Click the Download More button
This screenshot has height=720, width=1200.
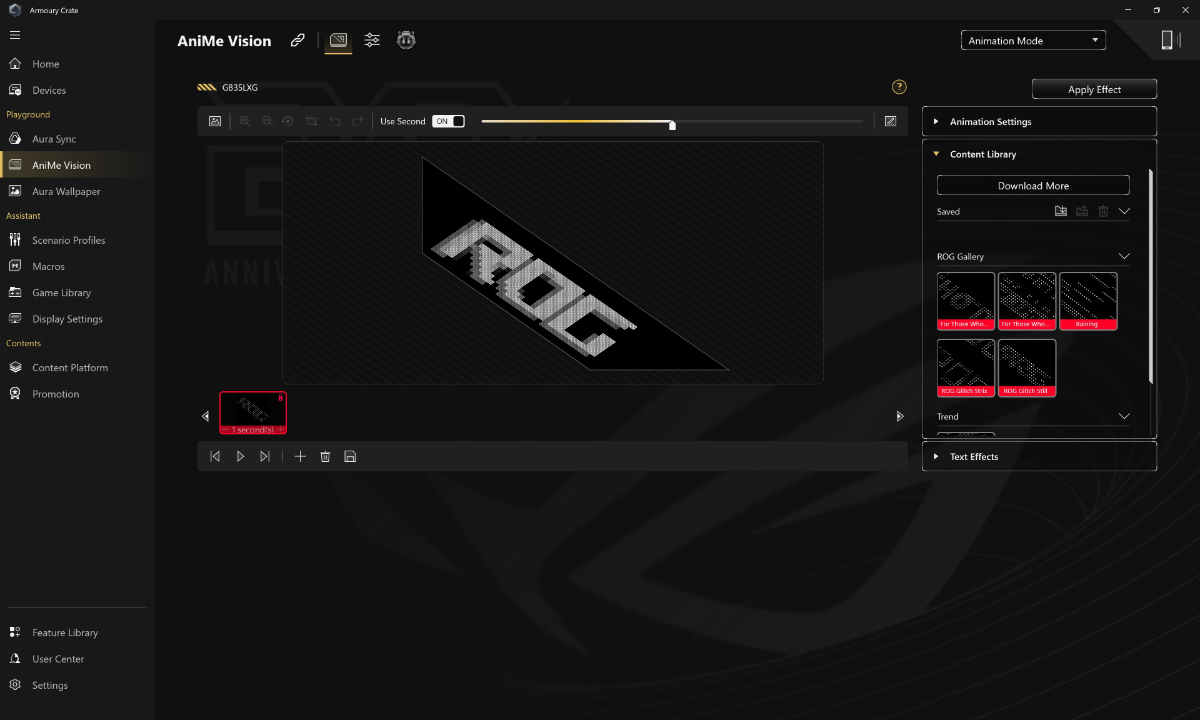click(x=1033, y=186)
